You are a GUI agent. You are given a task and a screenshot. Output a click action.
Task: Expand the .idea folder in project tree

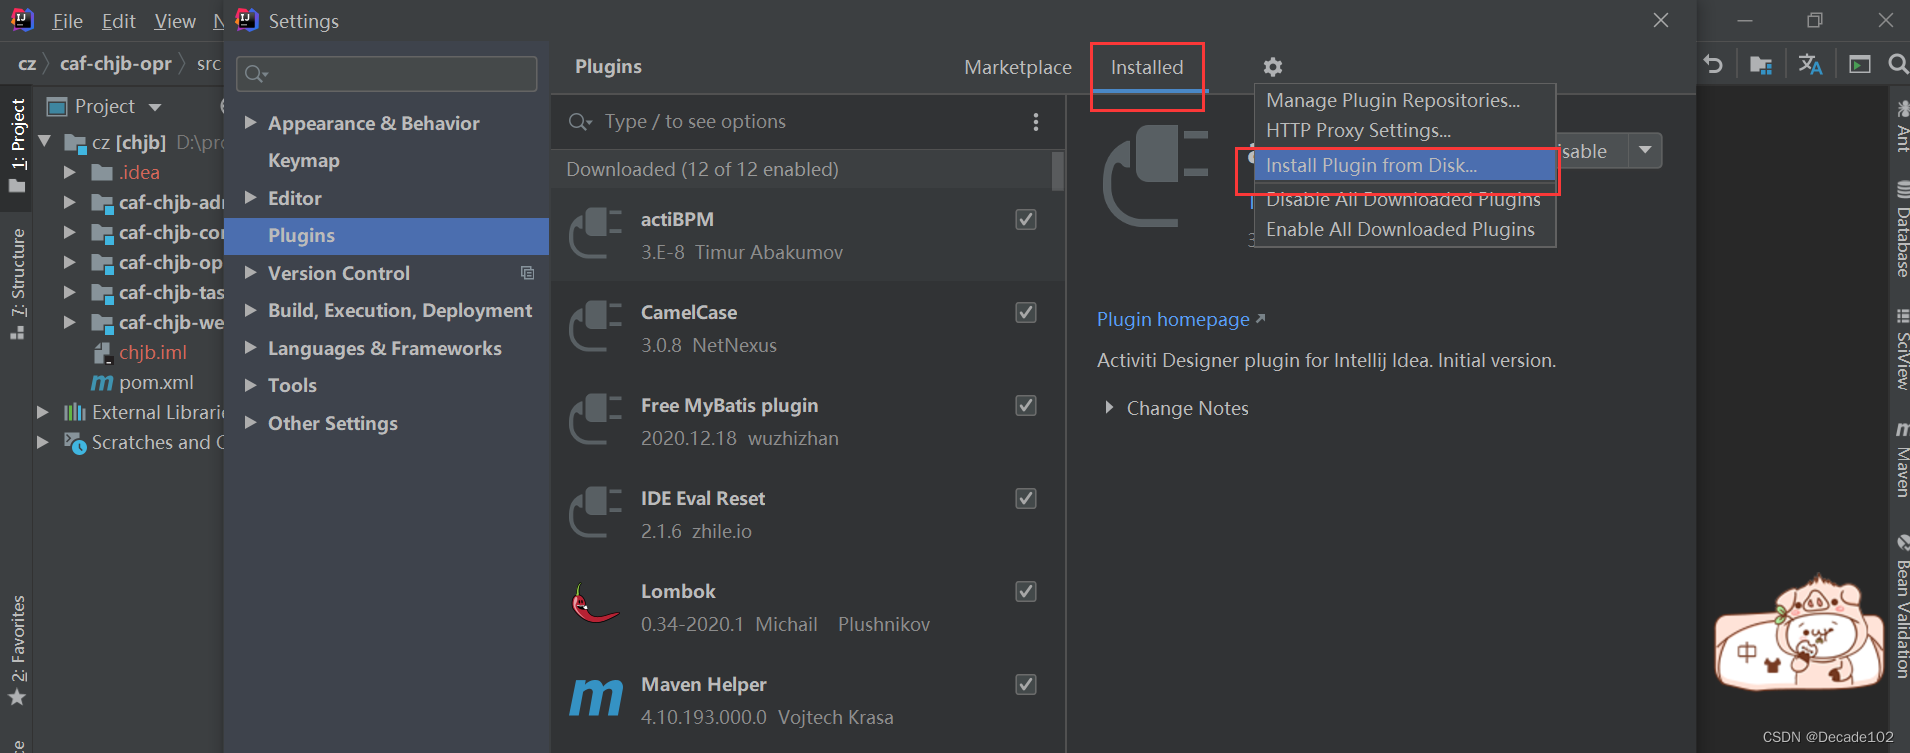(x=69, y=173)
